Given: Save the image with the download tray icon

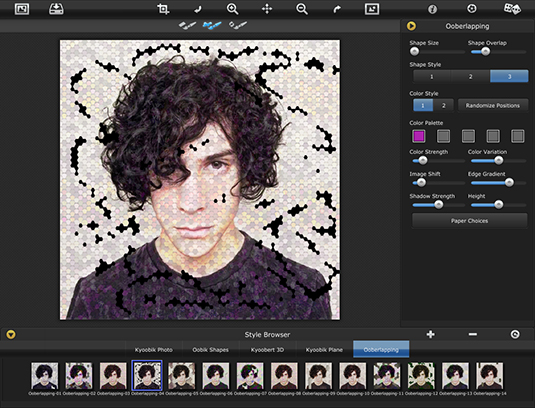Looking at the screenshot, I should click(56, 9).
